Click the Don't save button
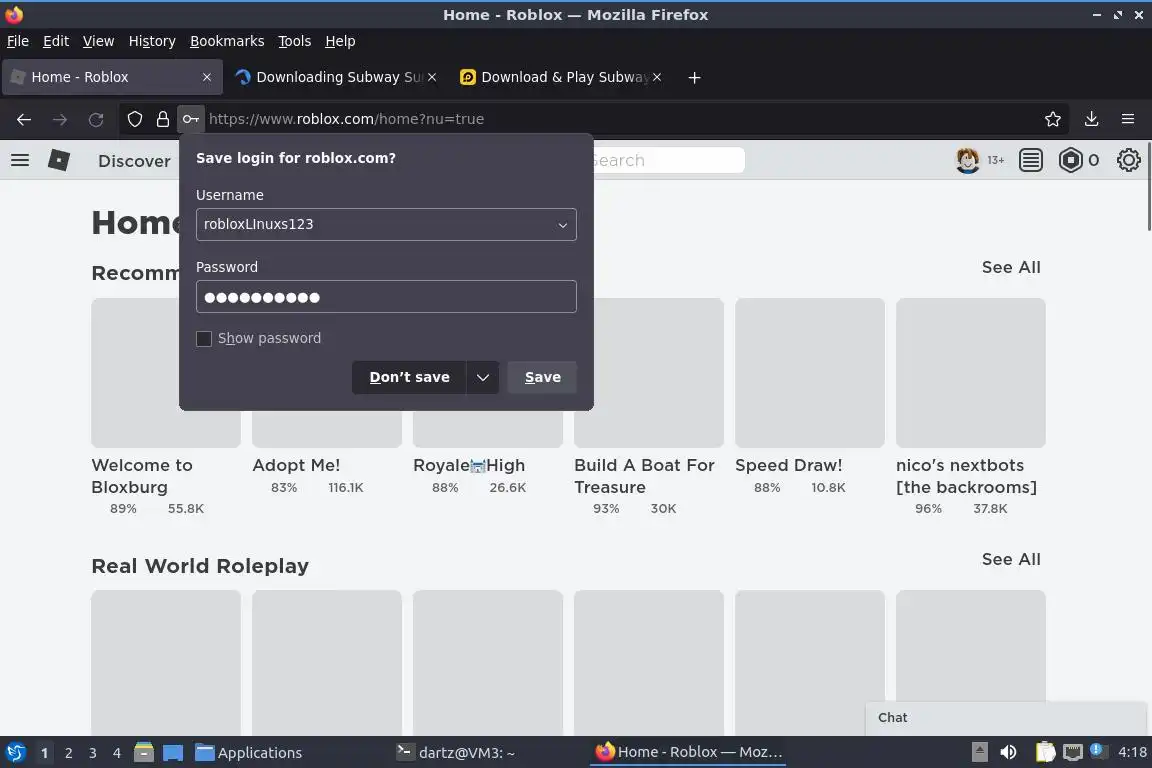 409,377
